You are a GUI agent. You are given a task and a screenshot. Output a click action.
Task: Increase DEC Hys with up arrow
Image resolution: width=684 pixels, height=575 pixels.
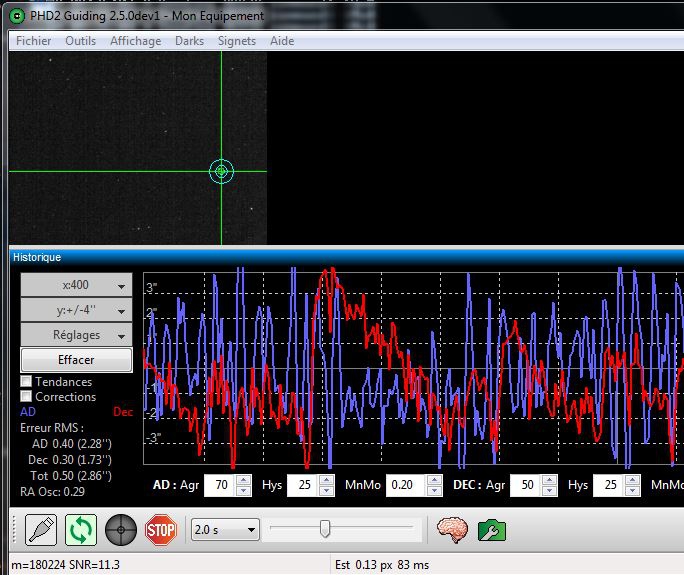[x=633, y=479]
